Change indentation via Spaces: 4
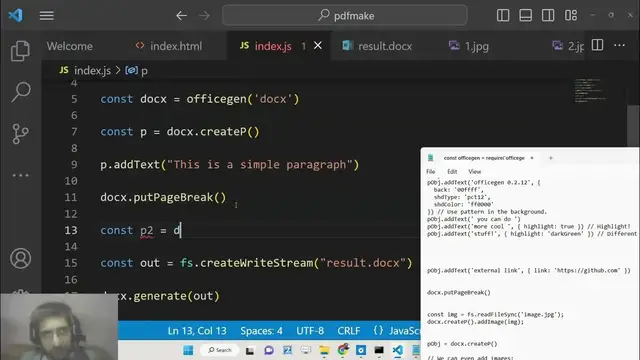The height and width of the screenshot is (360, 640). tap(261, 331)
